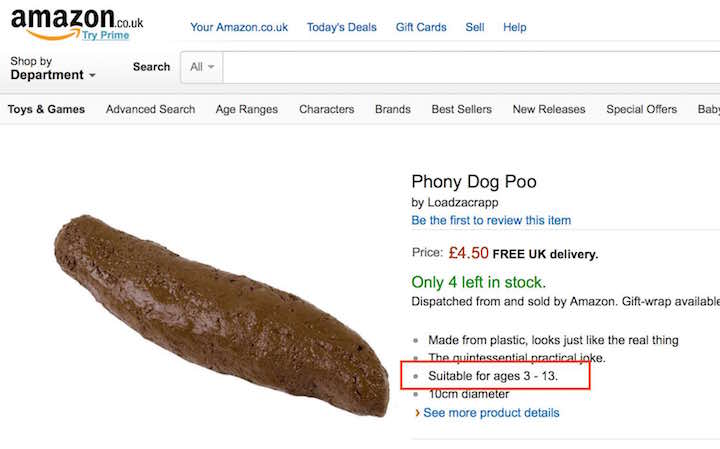Screen dimensions: 720x449
Task: Open the Brands section
Action: [393, 110]
